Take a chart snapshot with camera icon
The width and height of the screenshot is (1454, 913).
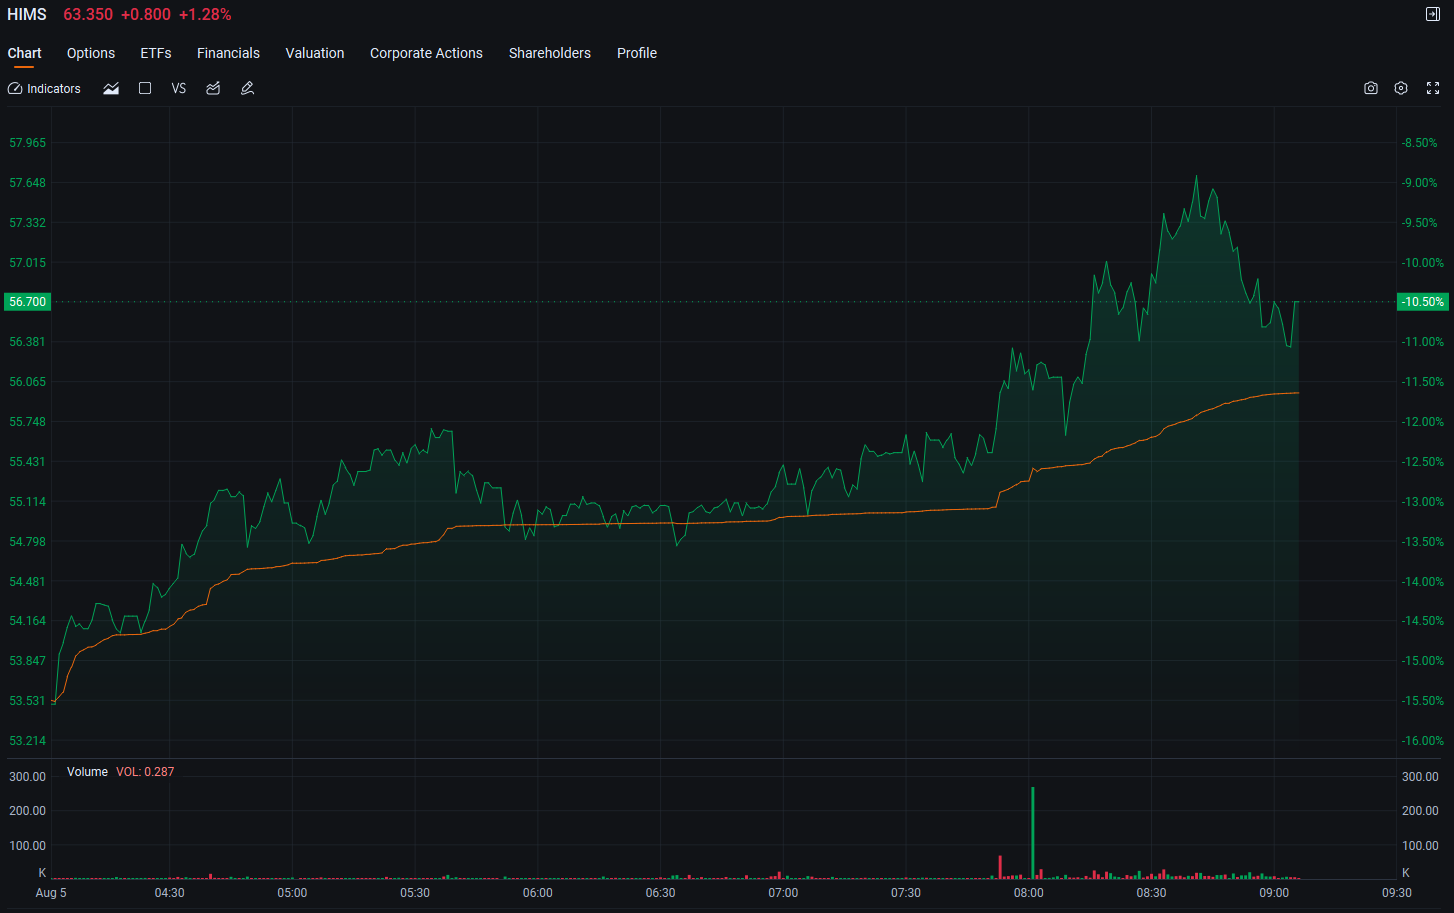pyautogui.click(x=1371, y=88)
